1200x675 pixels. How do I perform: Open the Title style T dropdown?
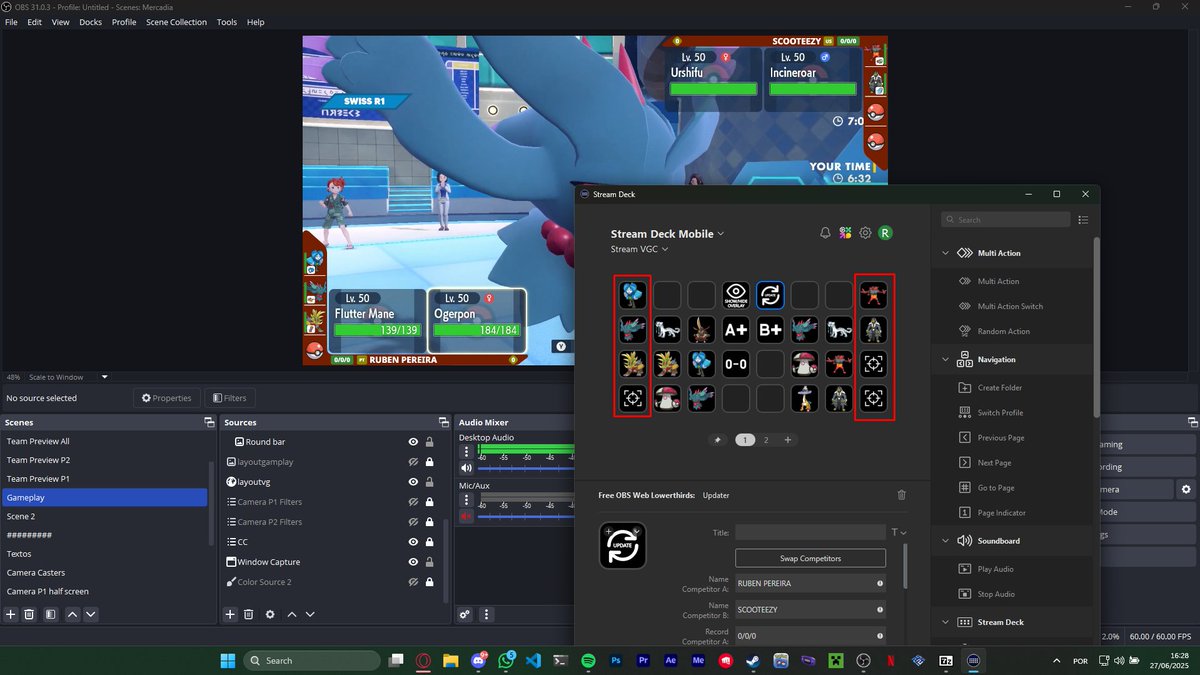[899, 533]
